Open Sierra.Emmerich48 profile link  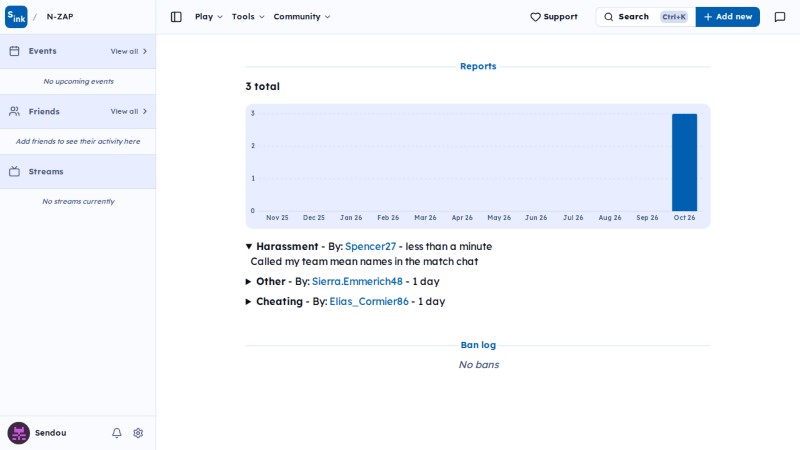[357, 282]
